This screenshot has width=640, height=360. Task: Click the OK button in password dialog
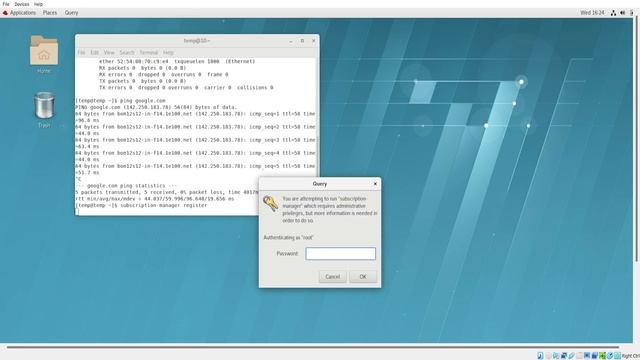coord(363,277)
